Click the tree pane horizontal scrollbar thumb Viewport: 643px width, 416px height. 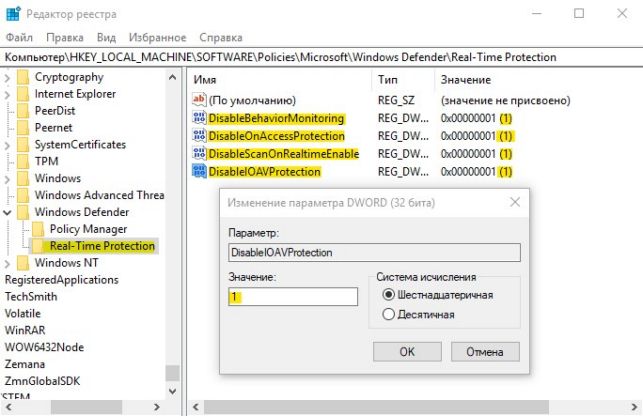[86, 407]
